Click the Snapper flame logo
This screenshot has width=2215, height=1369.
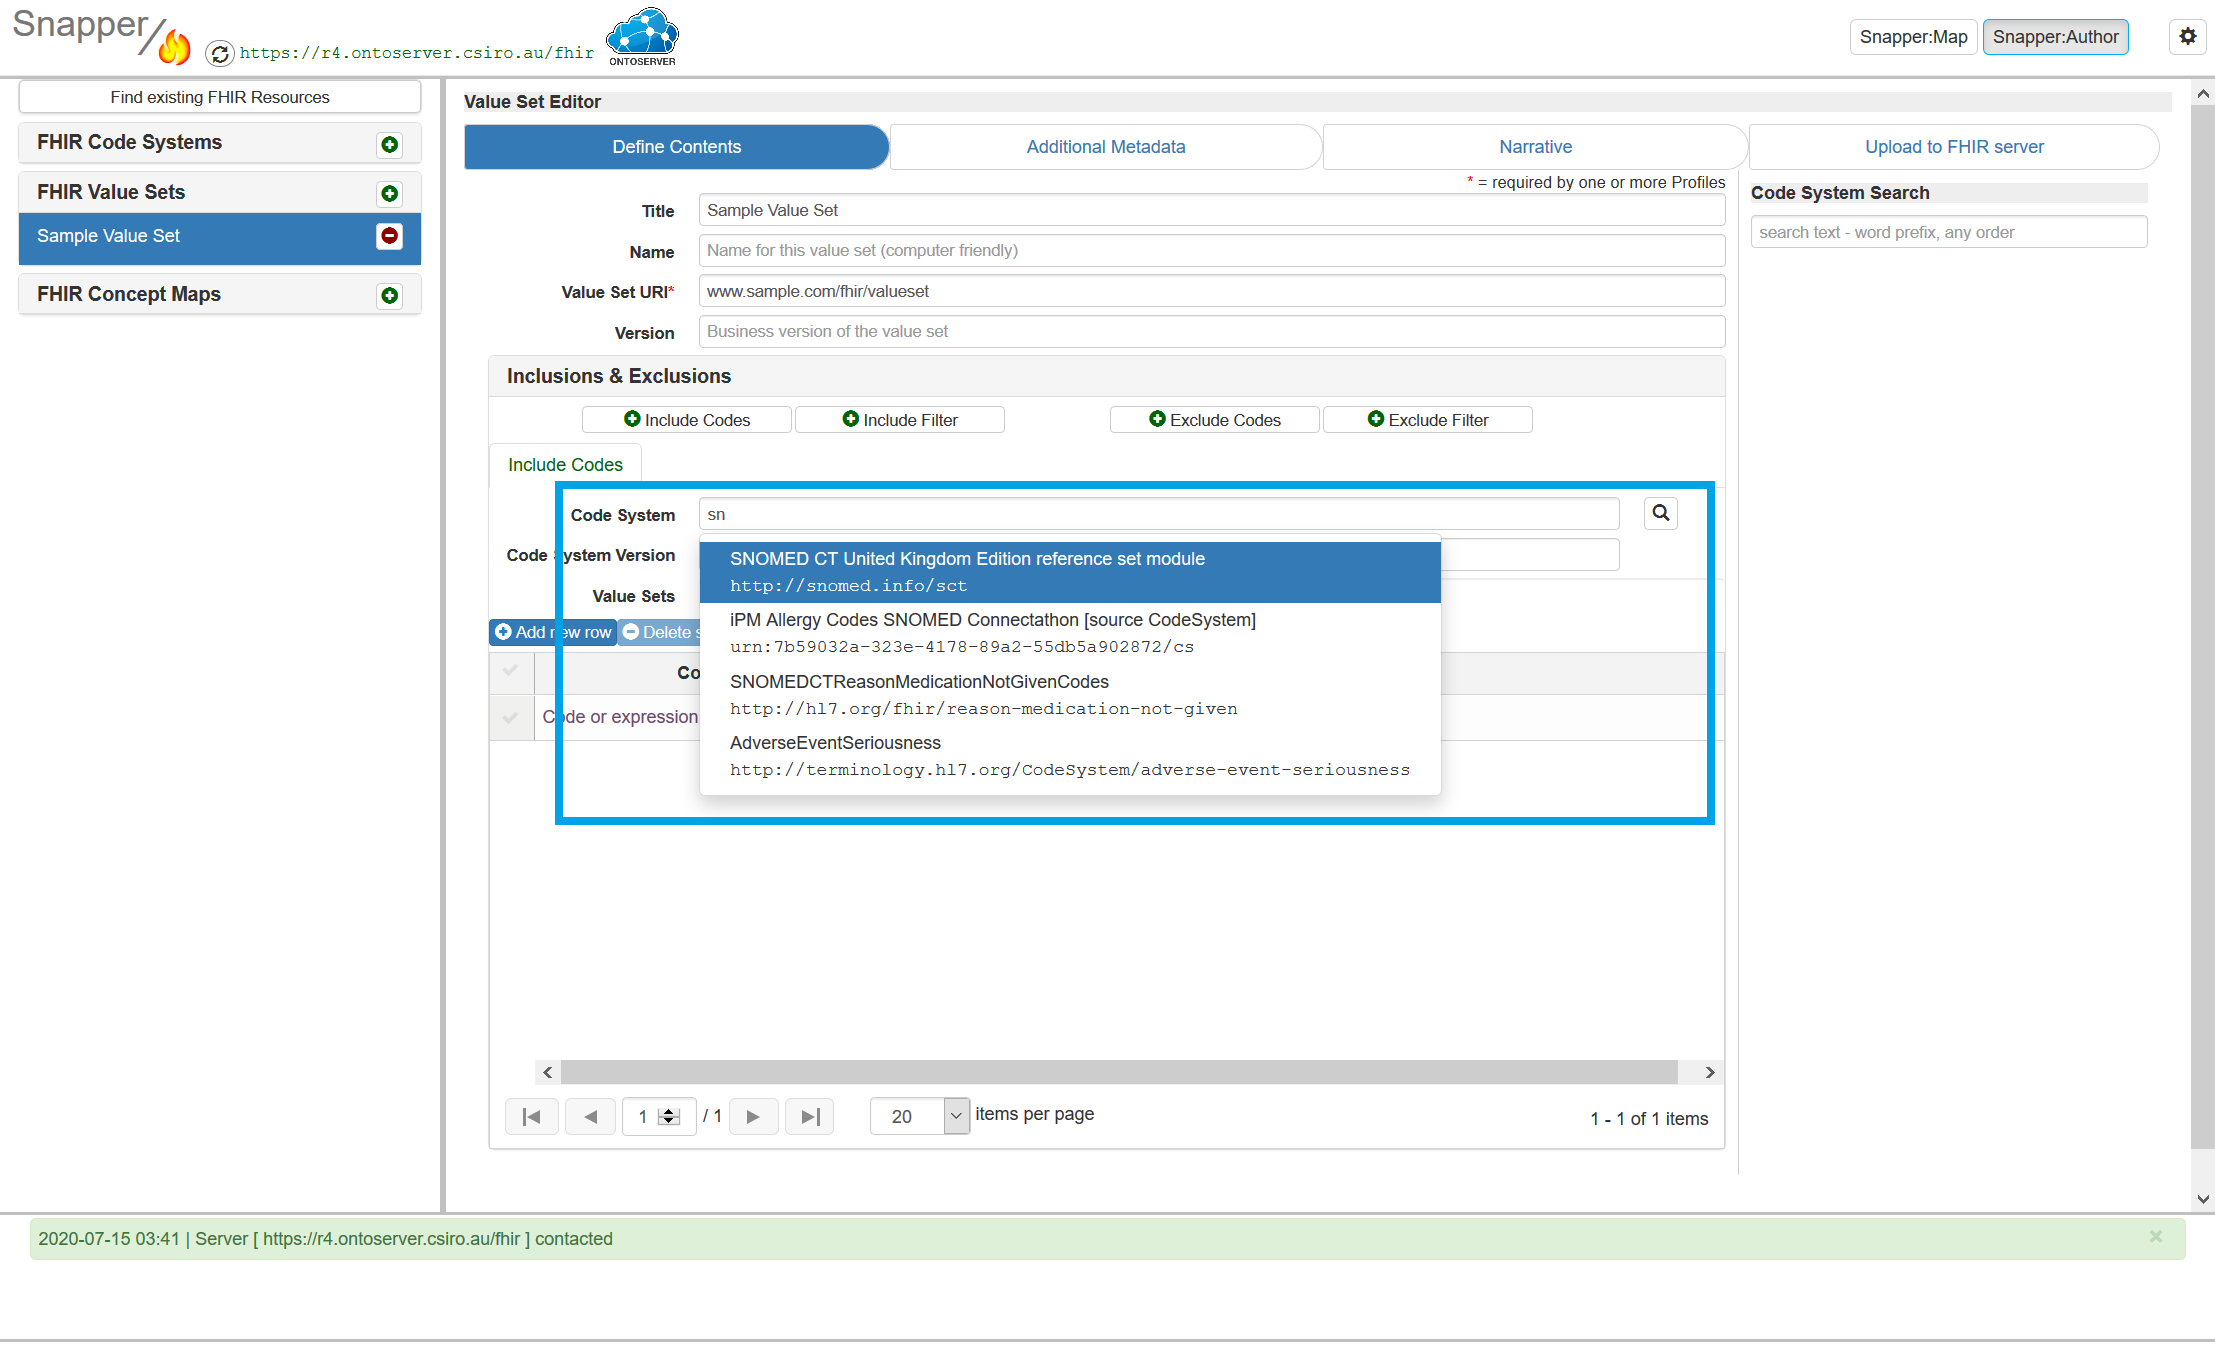tap(174, 46)
